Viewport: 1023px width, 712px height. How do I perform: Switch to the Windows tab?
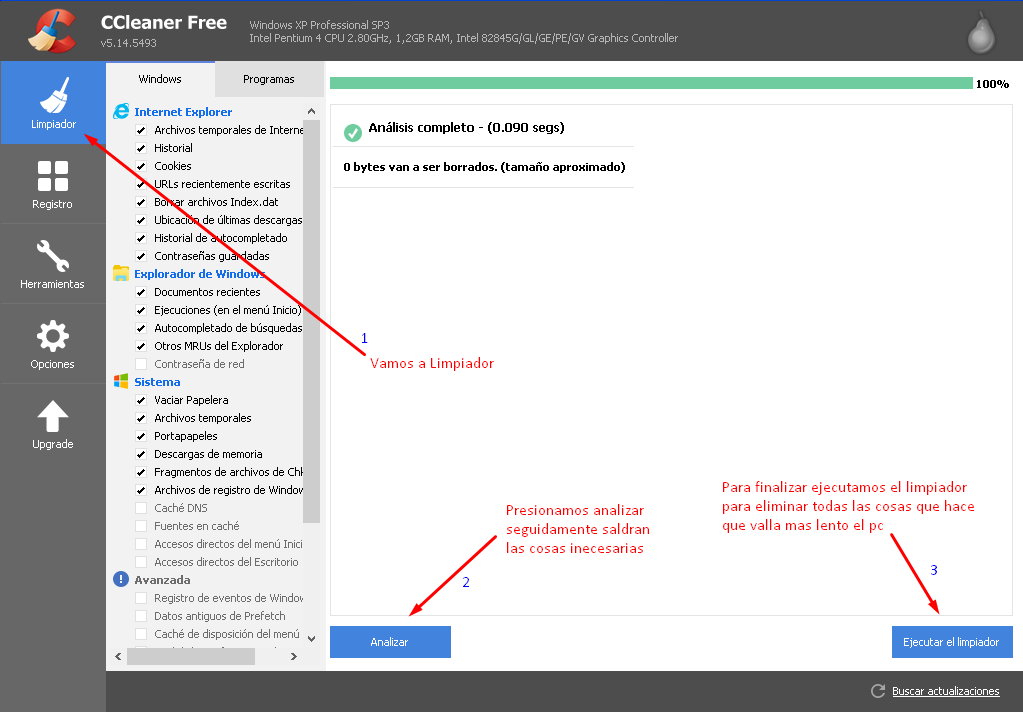pos(160,79)
